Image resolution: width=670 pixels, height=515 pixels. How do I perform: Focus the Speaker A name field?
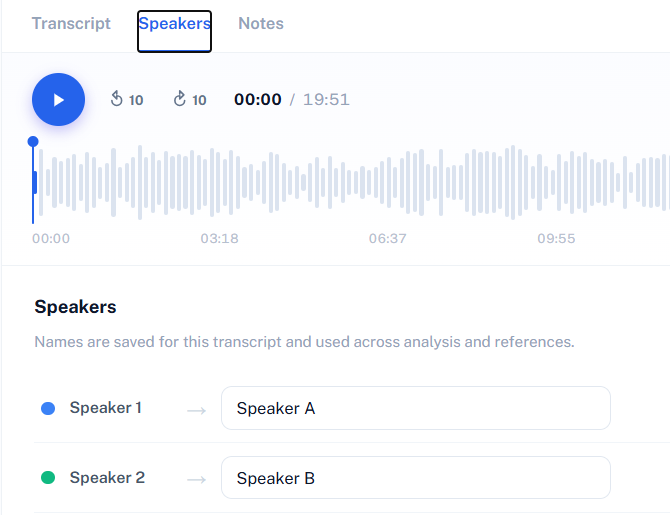(416, 408)
